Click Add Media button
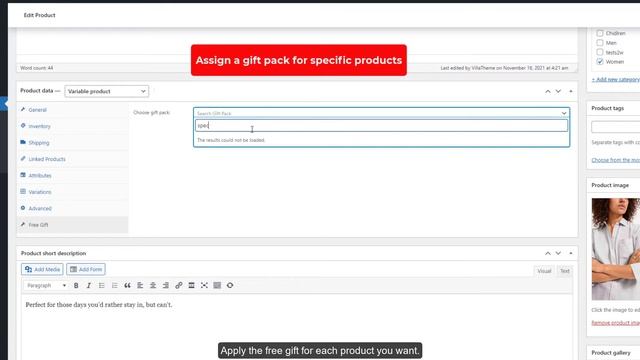 42,269
